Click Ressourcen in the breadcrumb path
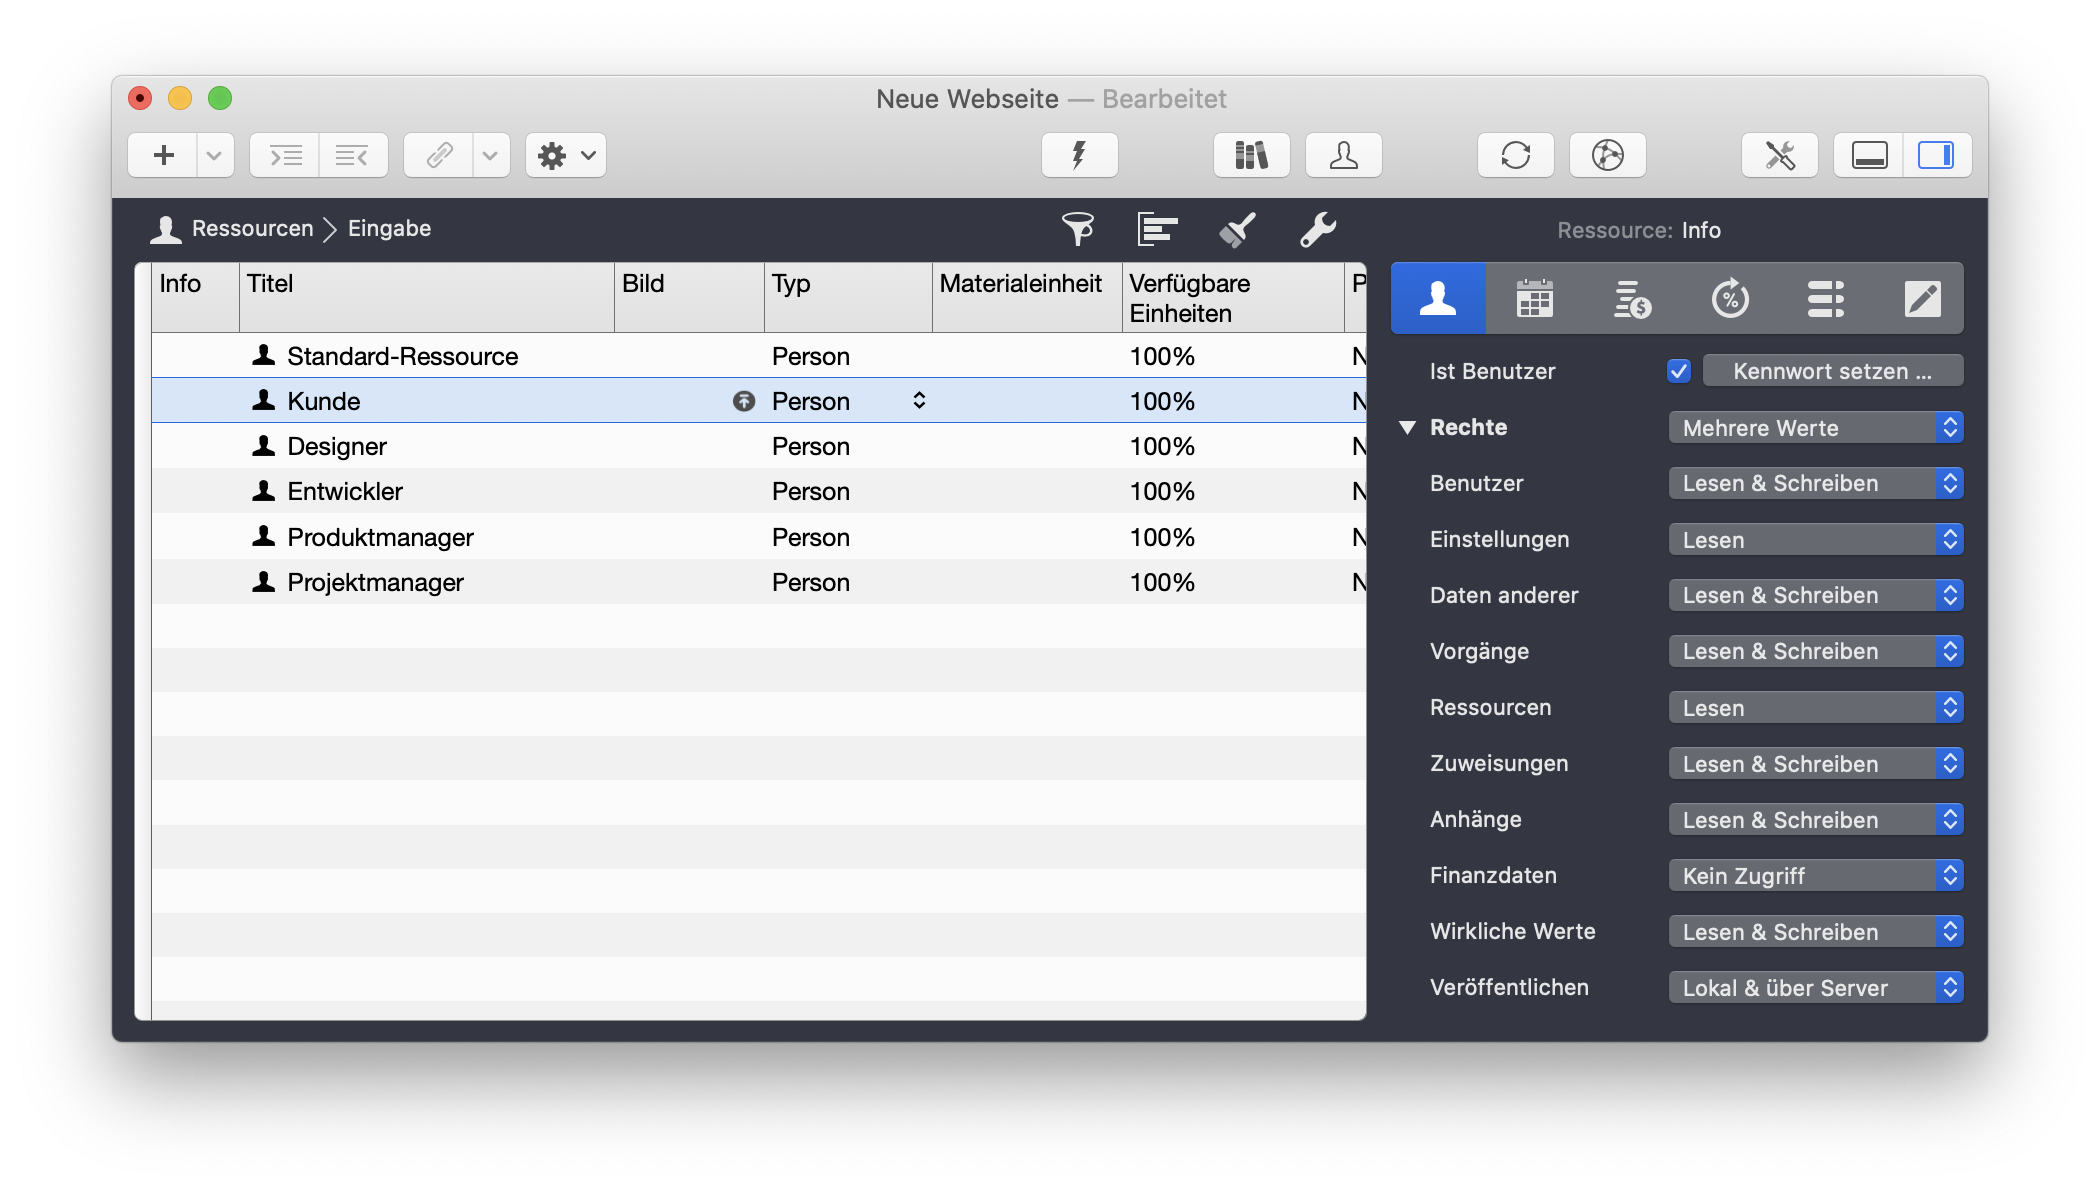This screenshot has width=2100, height=1190. click(252, 229)
